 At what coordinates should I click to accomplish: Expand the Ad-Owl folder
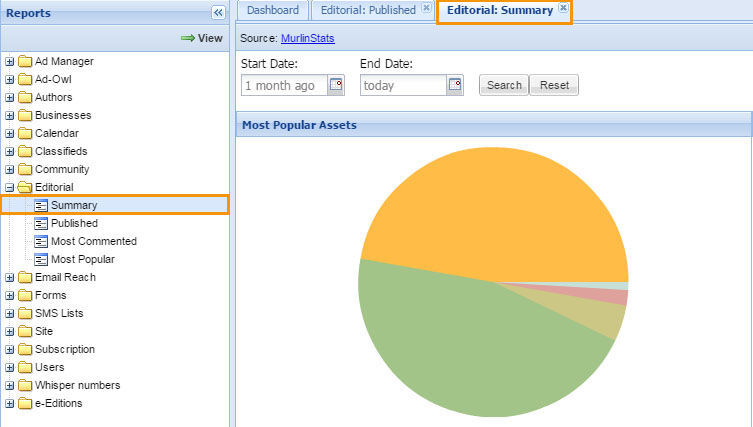[x=10, y=79]
